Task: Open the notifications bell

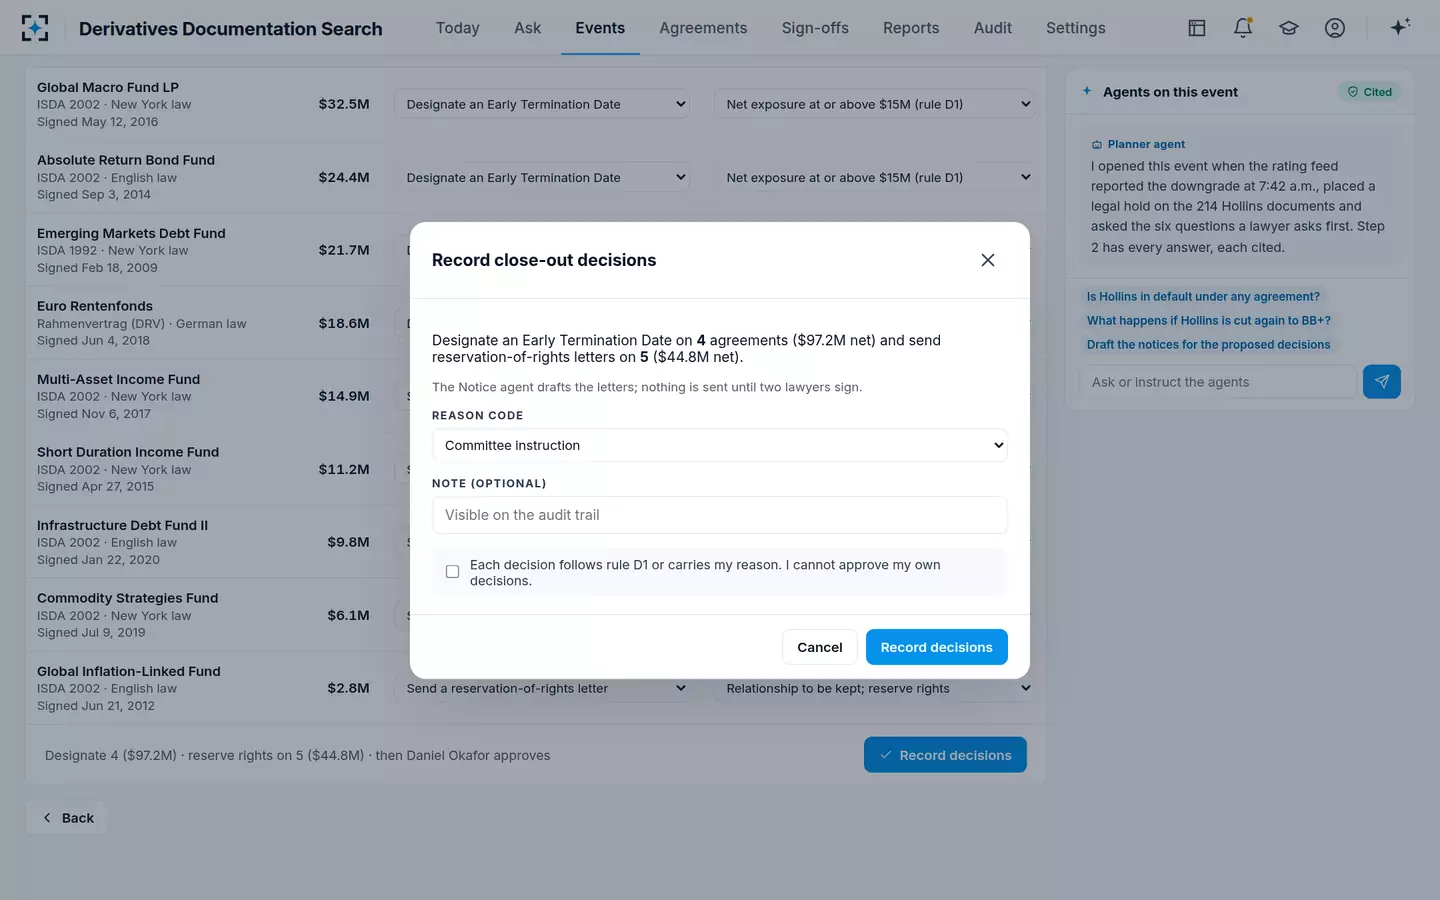Action: (1243, 28)
